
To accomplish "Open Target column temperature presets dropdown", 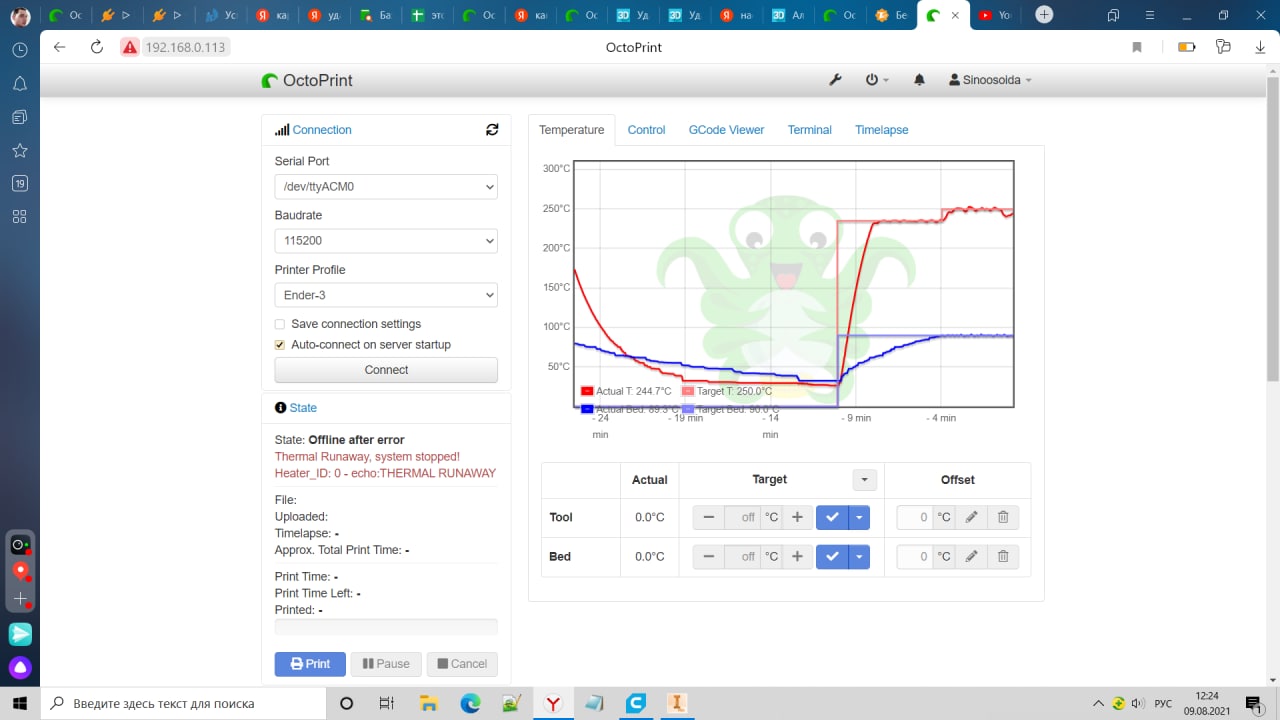I will (x=864, y=480).
